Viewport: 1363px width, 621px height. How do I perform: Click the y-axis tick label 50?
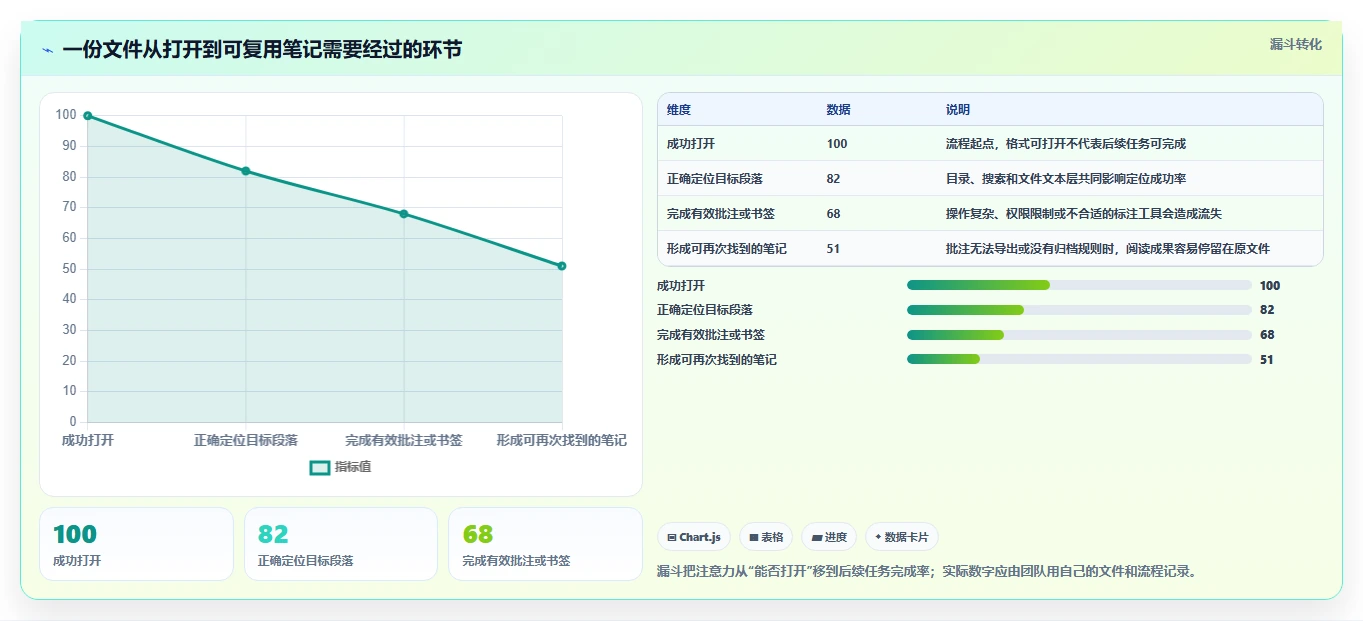click(70, 269)
